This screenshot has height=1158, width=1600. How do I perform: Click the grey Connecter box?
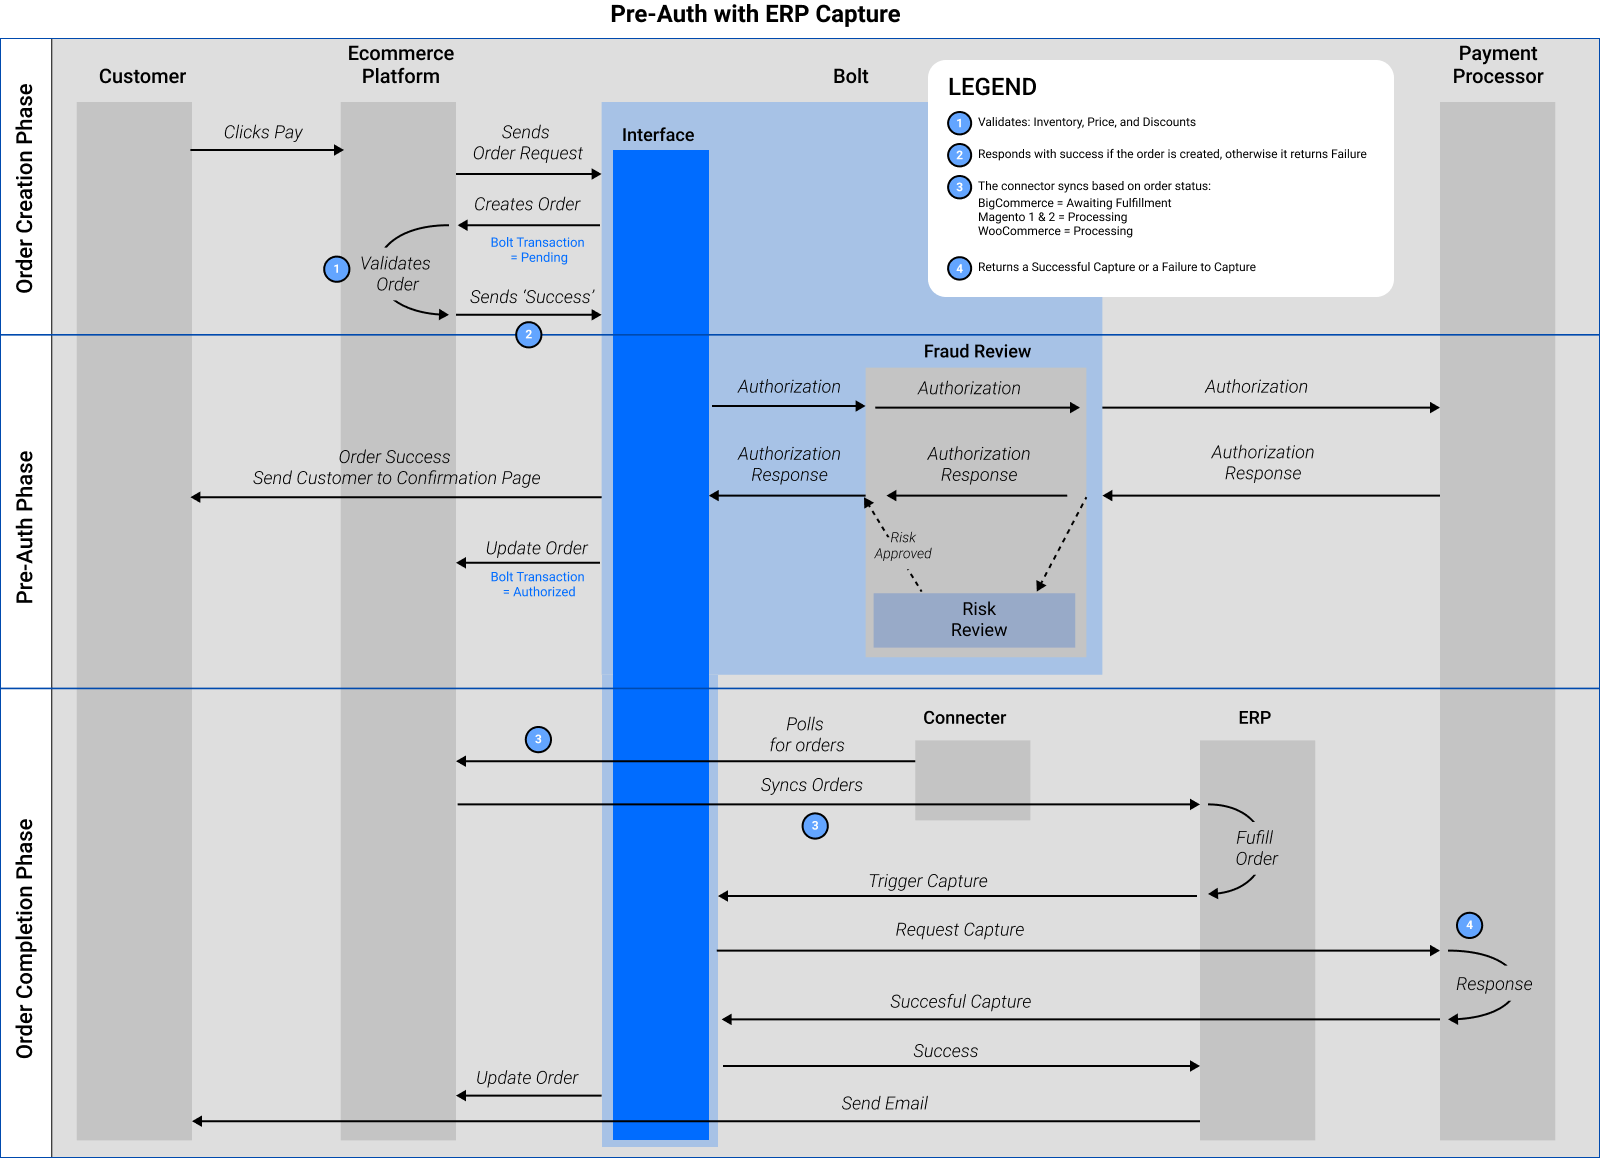point(972,780)
